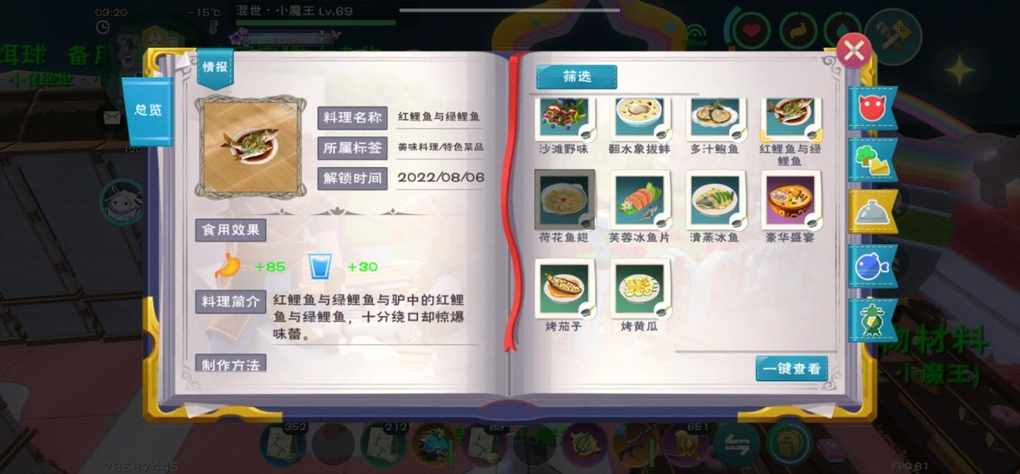
Task: Select the 烤茄子 dish thumbnail
Action: (564, 289)
